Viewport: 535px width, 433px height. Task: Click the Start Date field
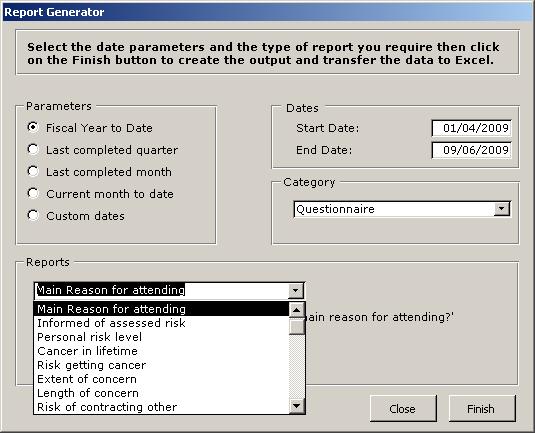click(472, 128)
